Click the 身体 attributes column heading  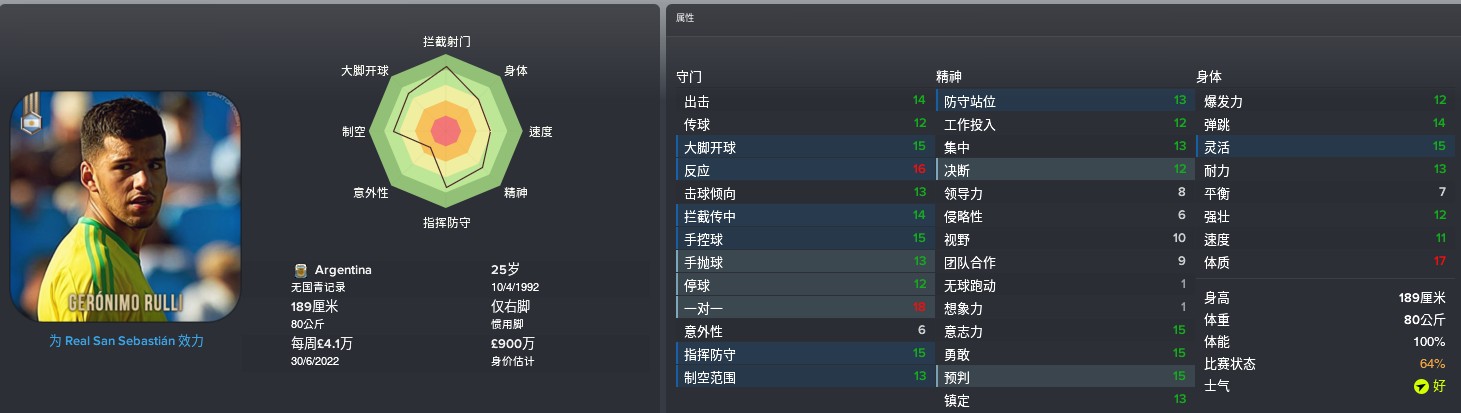[1209, 77]
